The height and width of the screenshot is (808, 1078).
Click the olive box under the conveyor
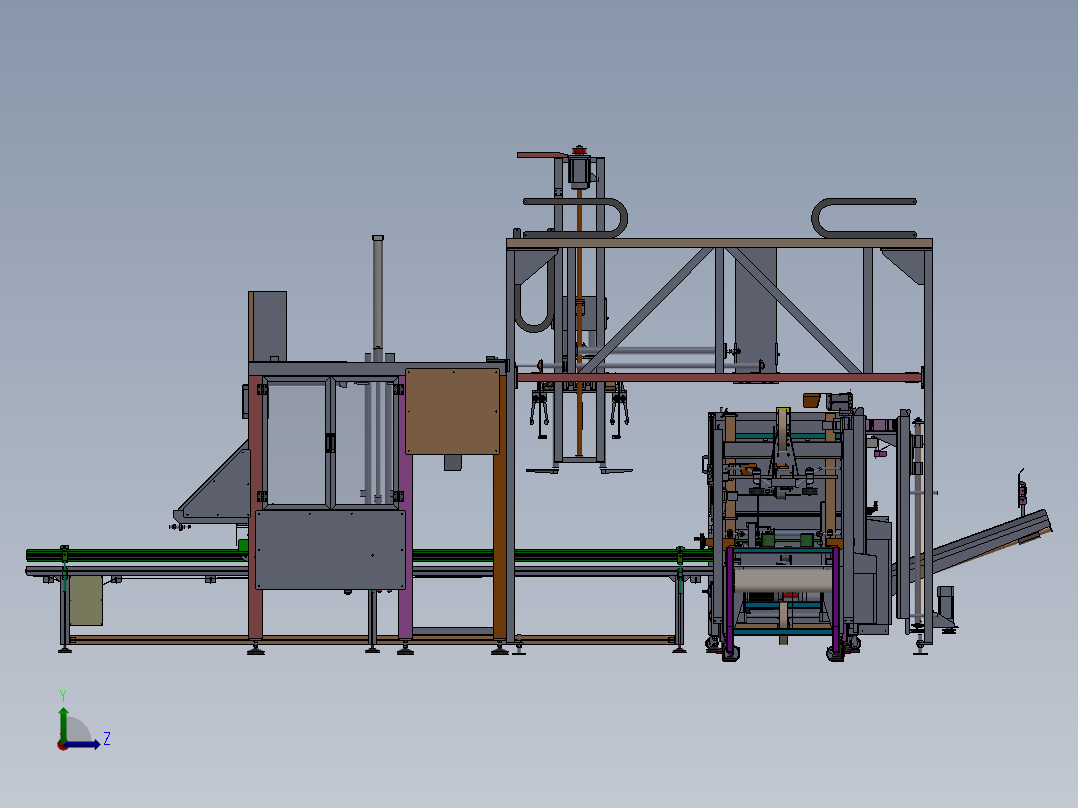tap(86, 600)
